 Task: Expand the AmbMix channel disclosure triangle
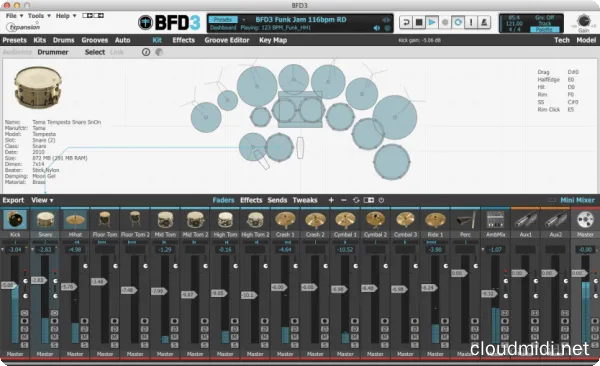click(483, 250)
